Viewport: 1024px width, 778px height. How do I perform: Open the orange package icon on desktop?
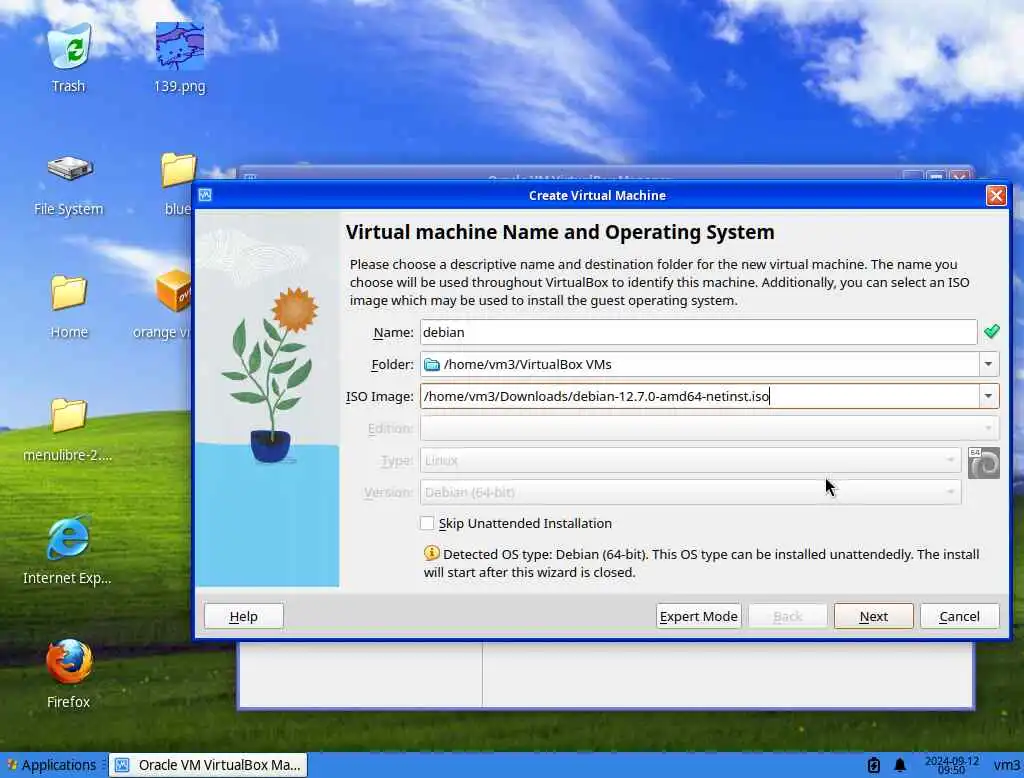pos(174,291)
